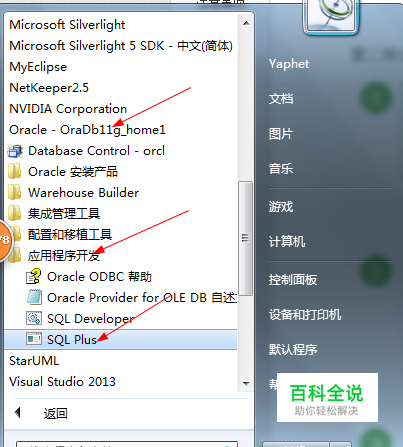
Task: Launch SQL Plus via its icon
Action: [34, 339]
